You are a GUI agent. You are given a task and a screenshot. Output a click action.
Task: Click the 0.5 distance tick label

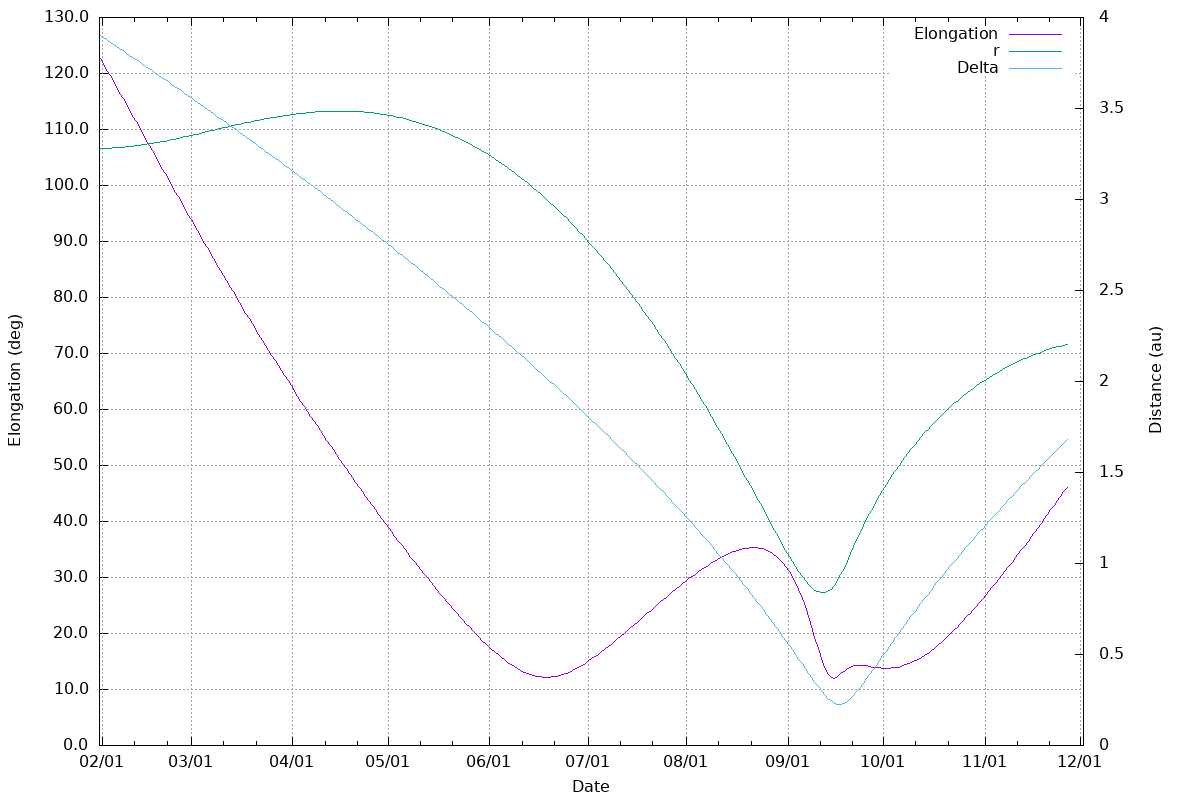click(1111, 654)
